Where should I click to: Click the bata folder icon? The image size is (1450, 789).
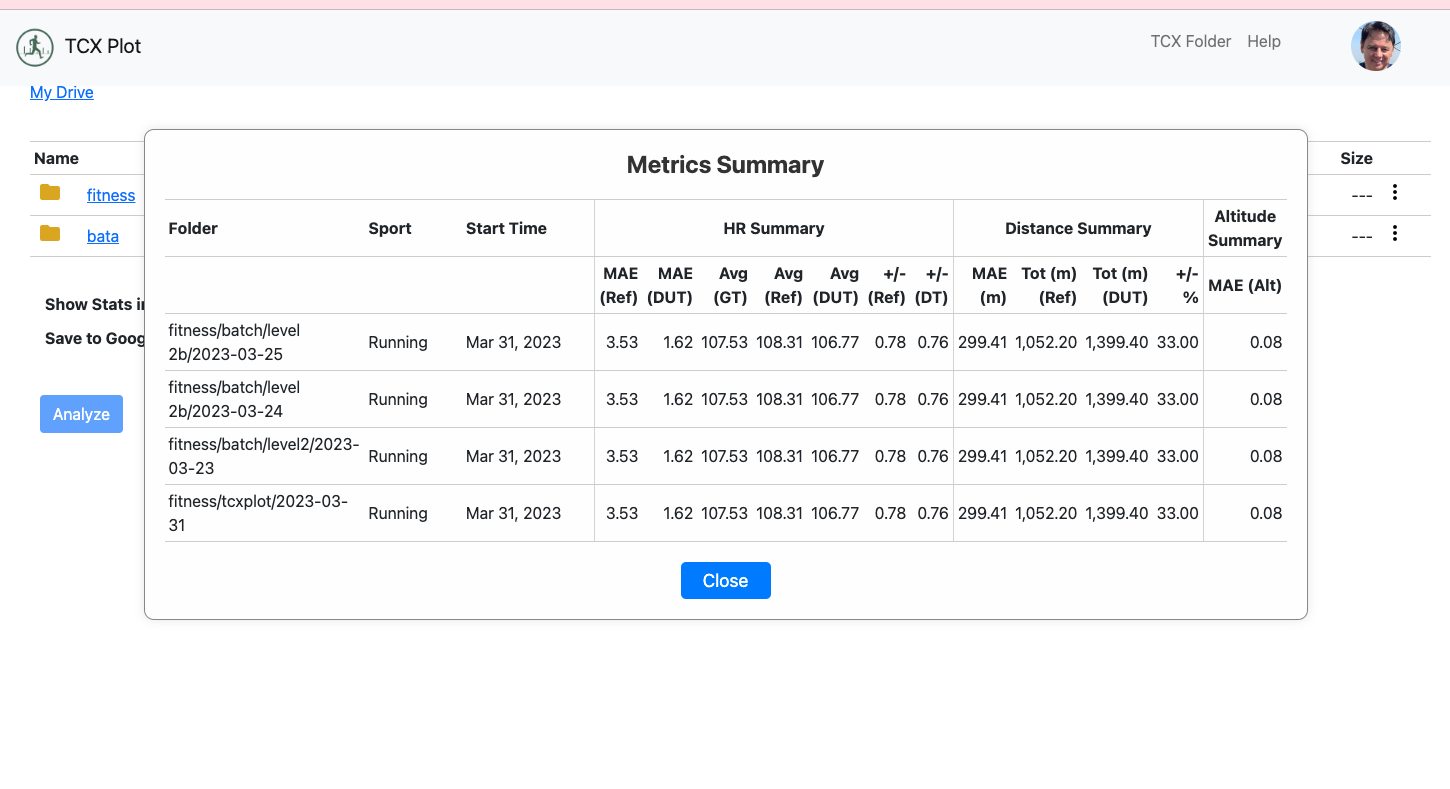click(50, 233)
